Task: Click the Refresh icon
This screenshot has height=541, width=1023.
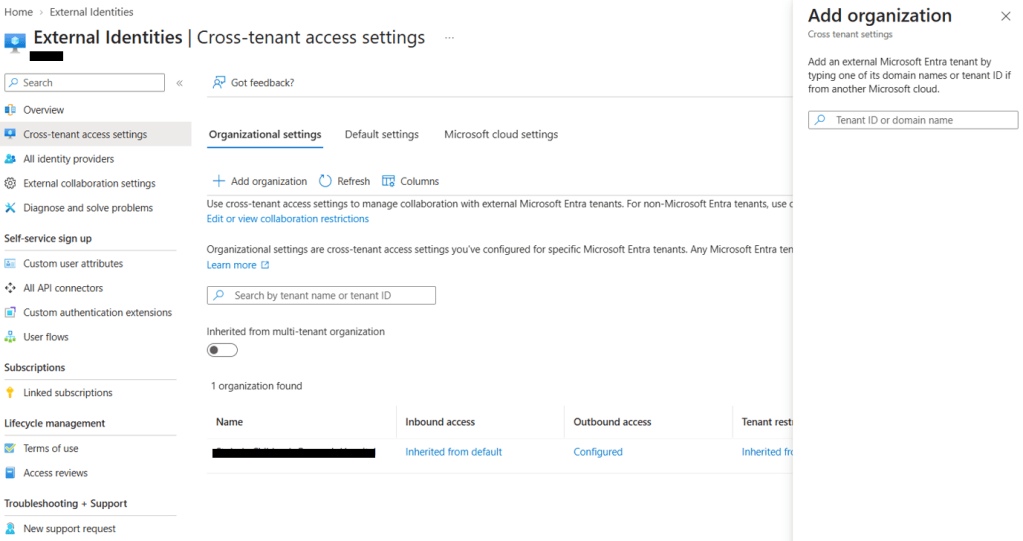Action: pos(325,181)
